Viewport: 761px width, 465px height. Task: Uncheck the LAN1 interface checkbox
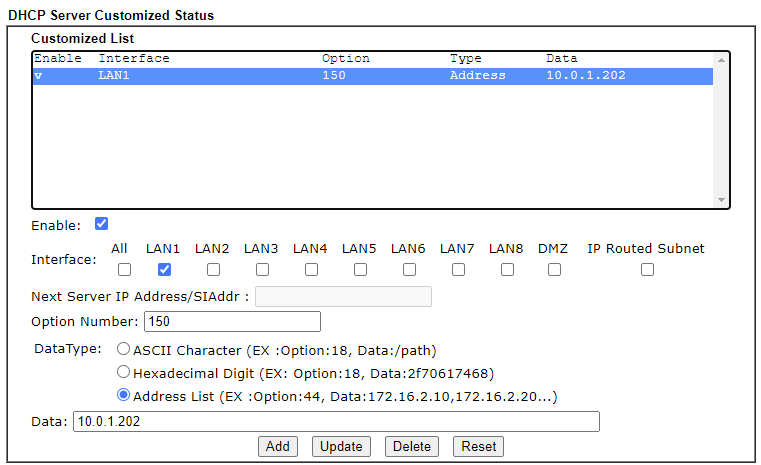(x=164, y=269)
